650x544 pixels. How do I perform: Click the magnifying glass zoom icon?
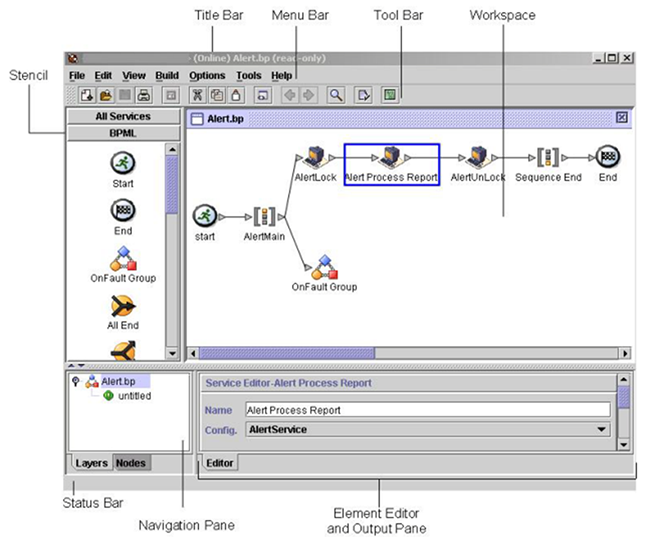click(337, 96)
